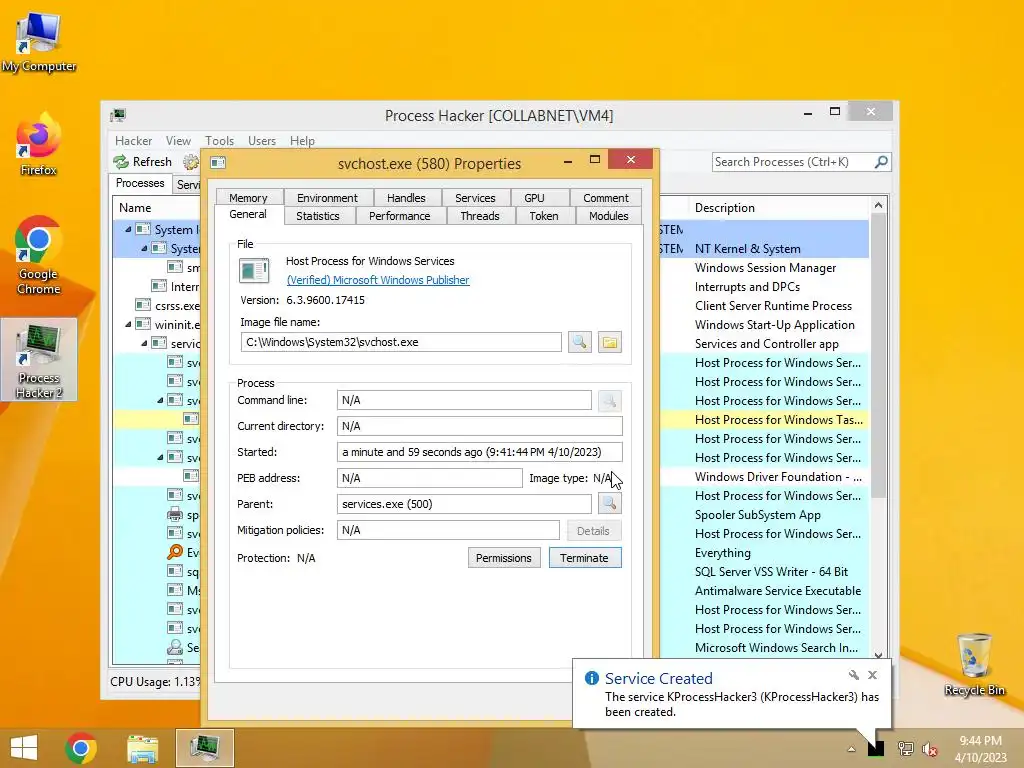Viewport: 1024px width, 768px height.
Task: Select Recycle Bin desktop icon
Action: tap(974, 664)
